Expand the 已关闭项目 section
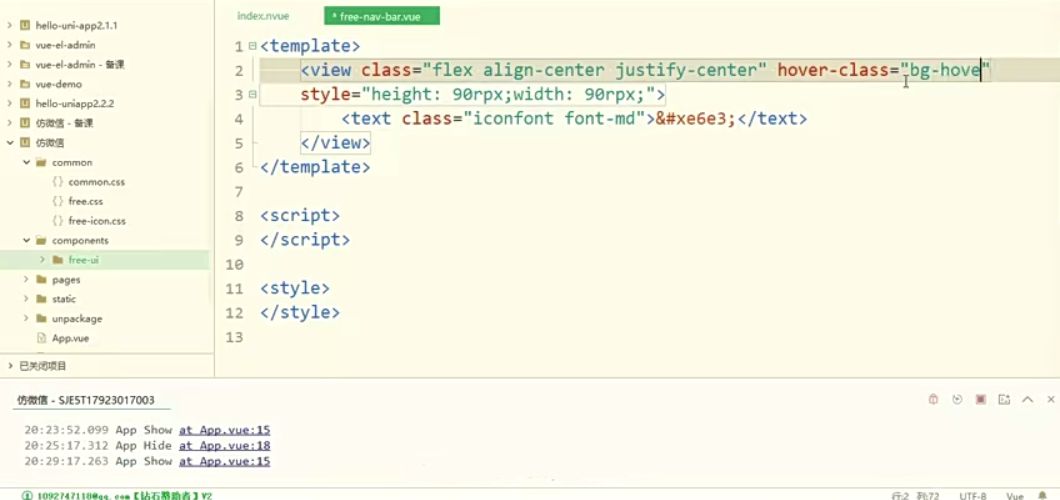 9,366
